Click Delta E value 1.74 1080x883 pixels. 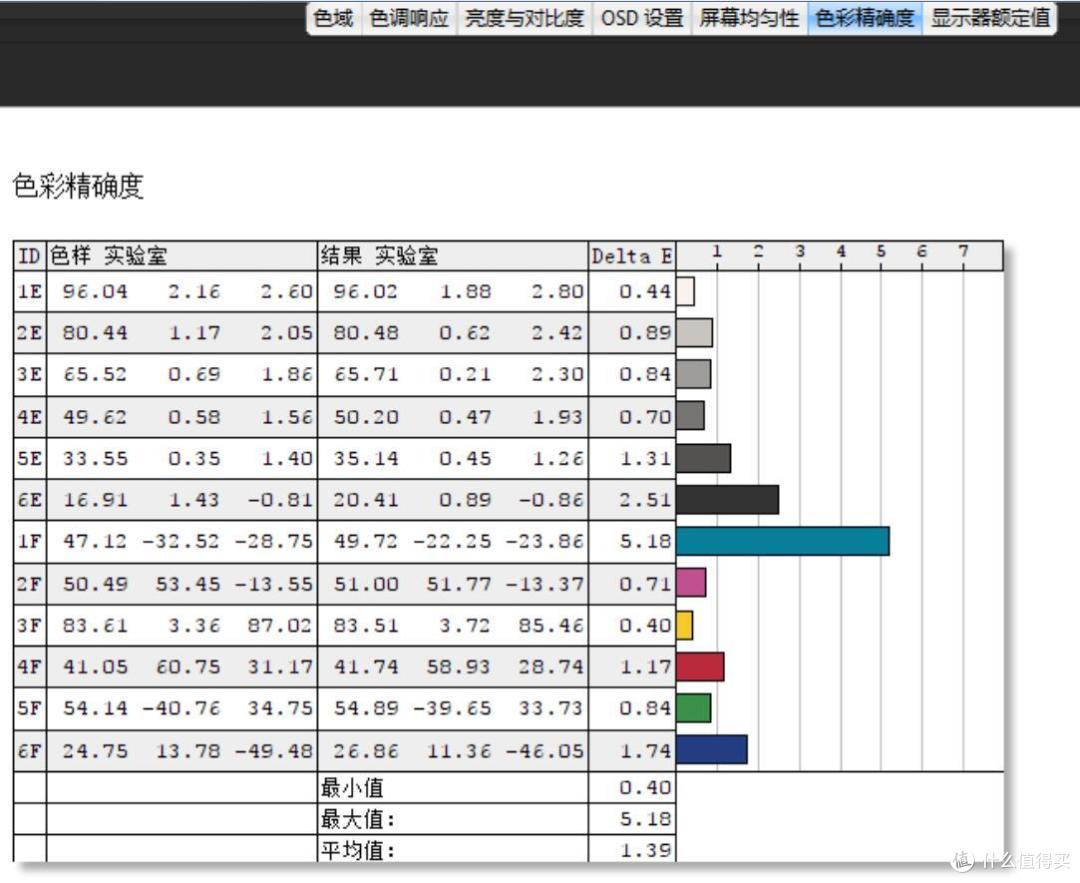tap(645, 750)
